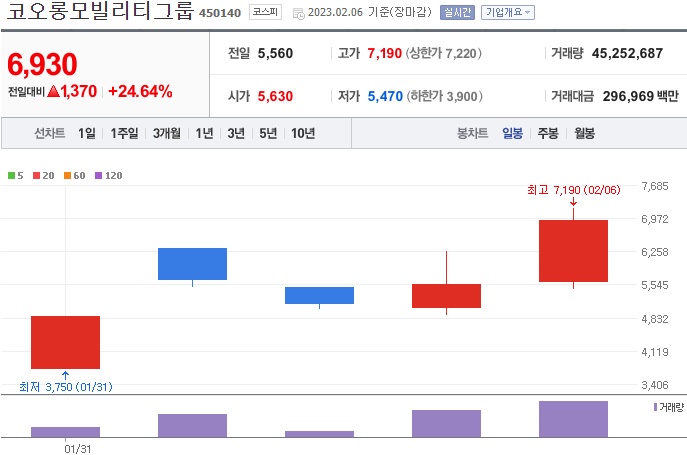Click the +24.64% change rate
The image size is (687, 455).
click(140, 91)
